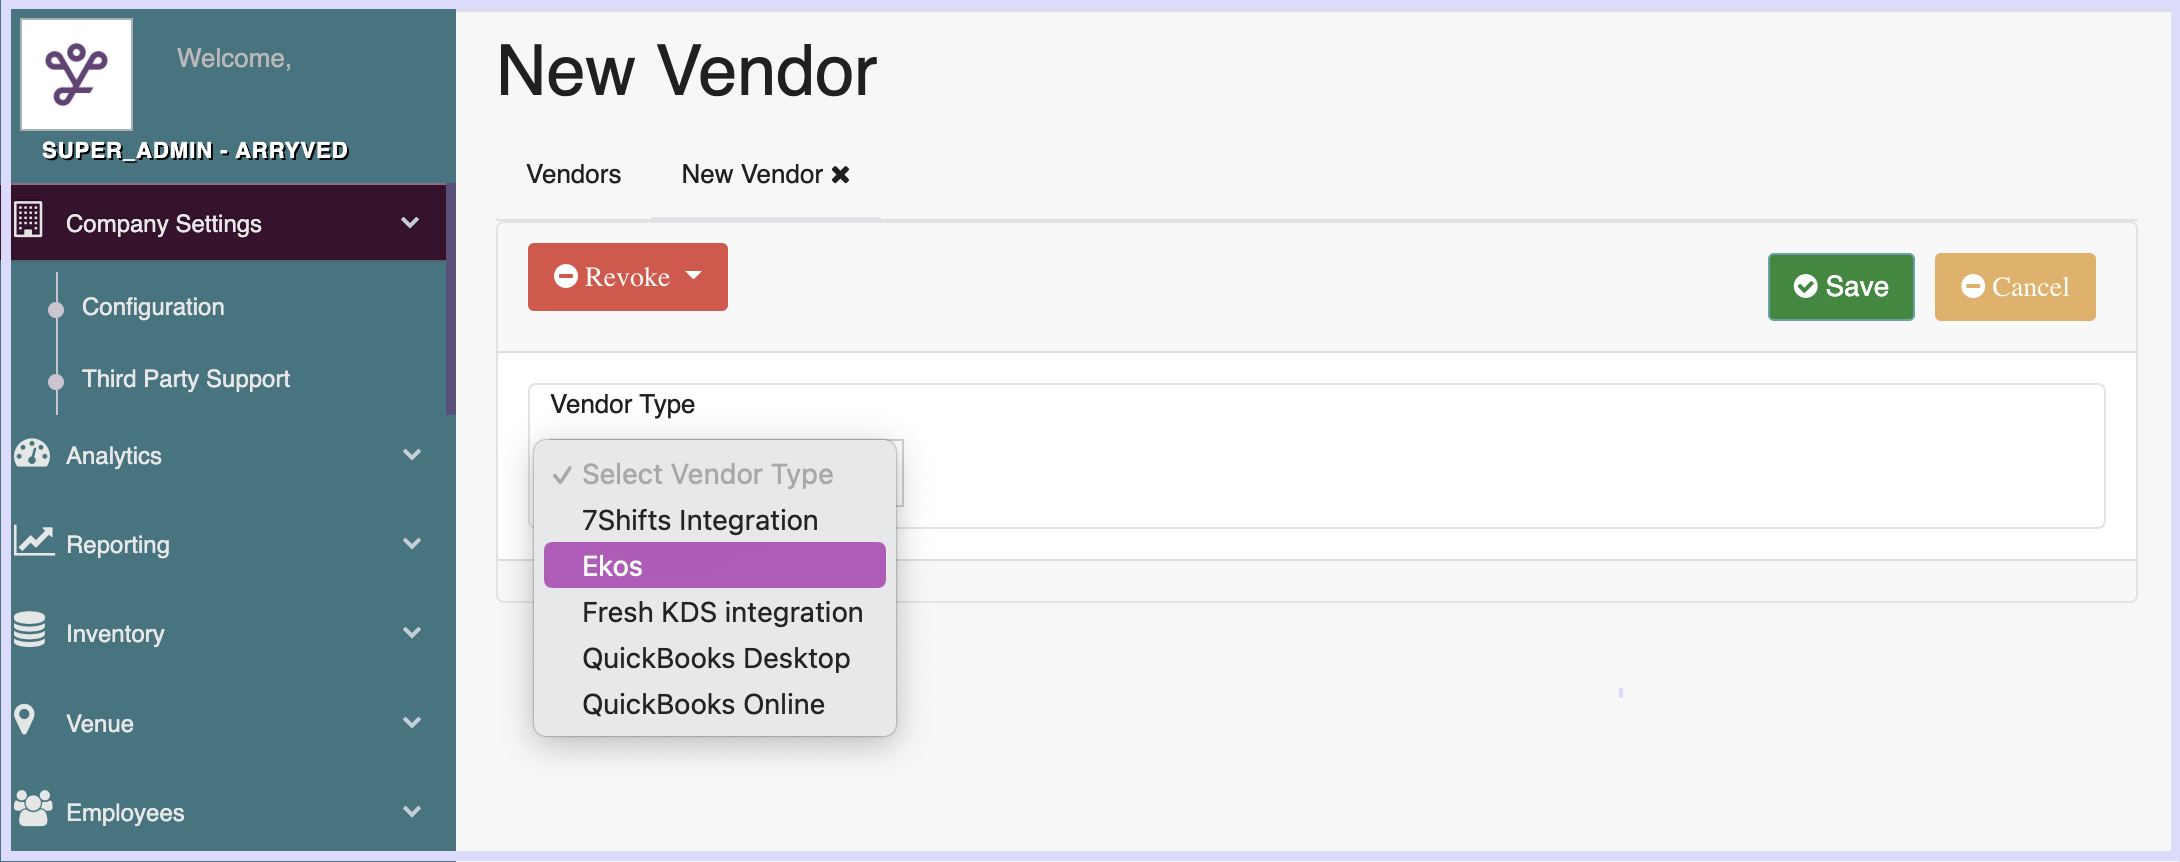Choose 7Shifts Integration vendor type
2180x862 pixels.
(x=715, y=520)
